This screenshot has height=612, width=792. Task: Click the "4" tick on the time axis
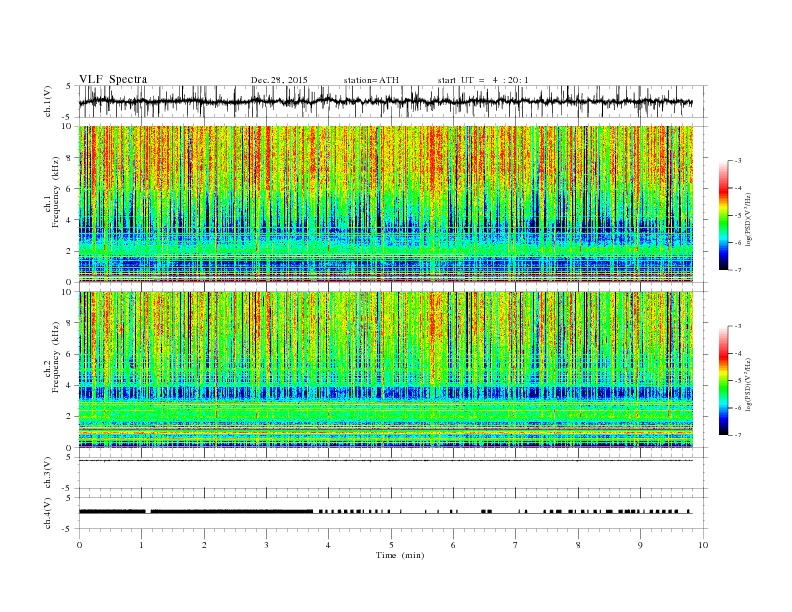[x=329, y=545]
